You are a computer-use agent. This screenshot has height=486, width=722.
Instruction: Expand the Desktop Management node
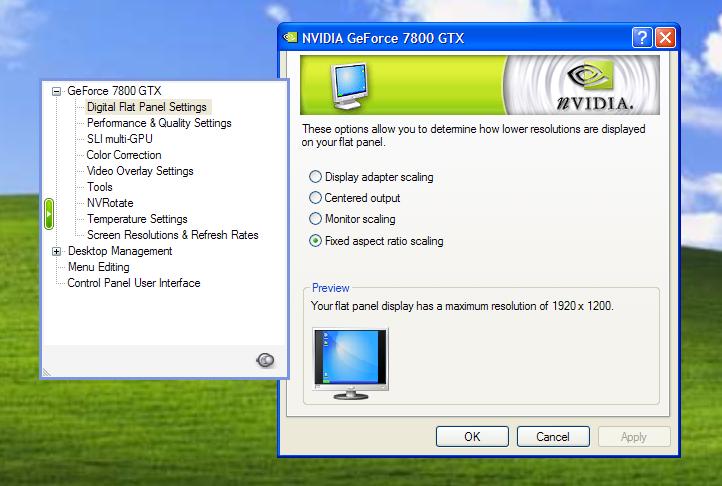[x=56, y=252]
